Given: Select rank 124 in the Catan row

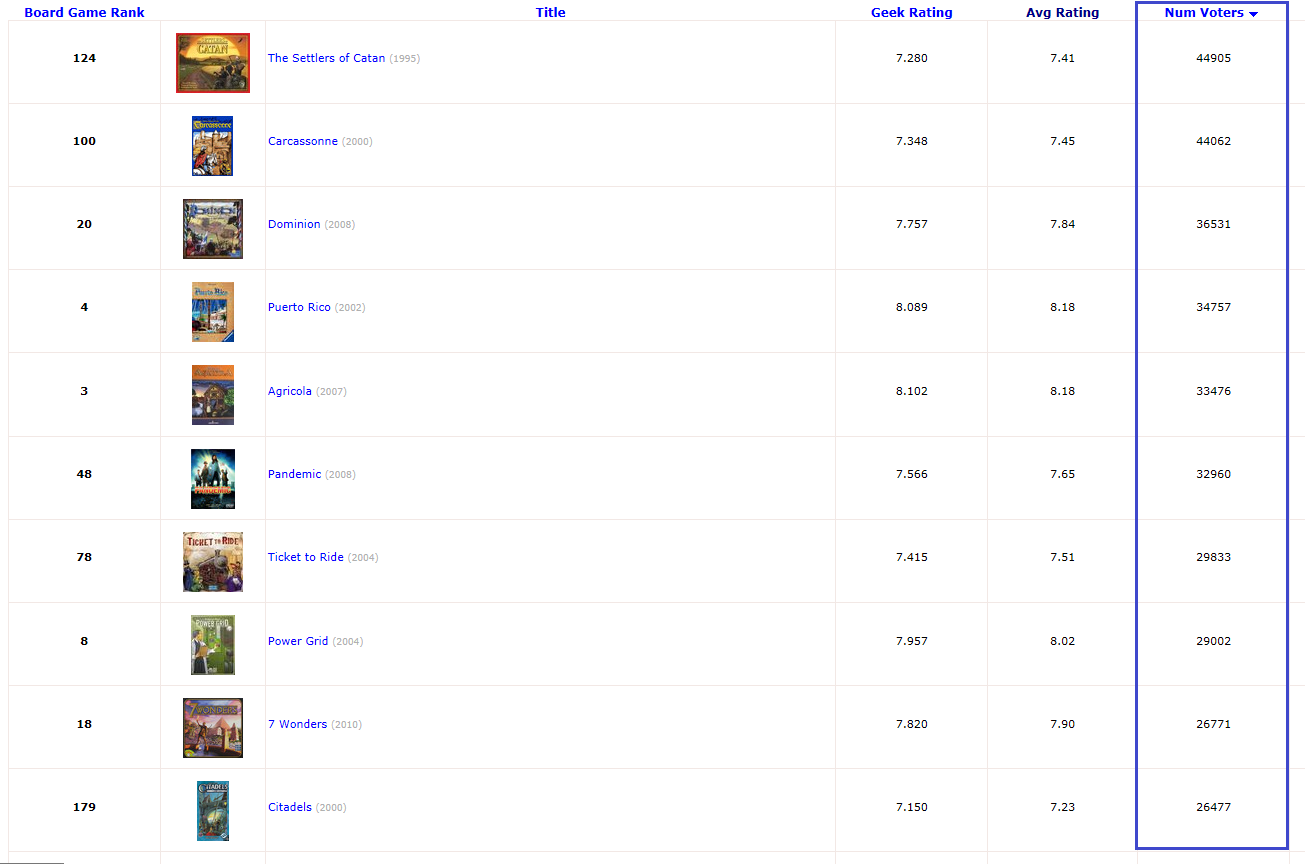Looking at the screenshot, I should tap(84, 58).
